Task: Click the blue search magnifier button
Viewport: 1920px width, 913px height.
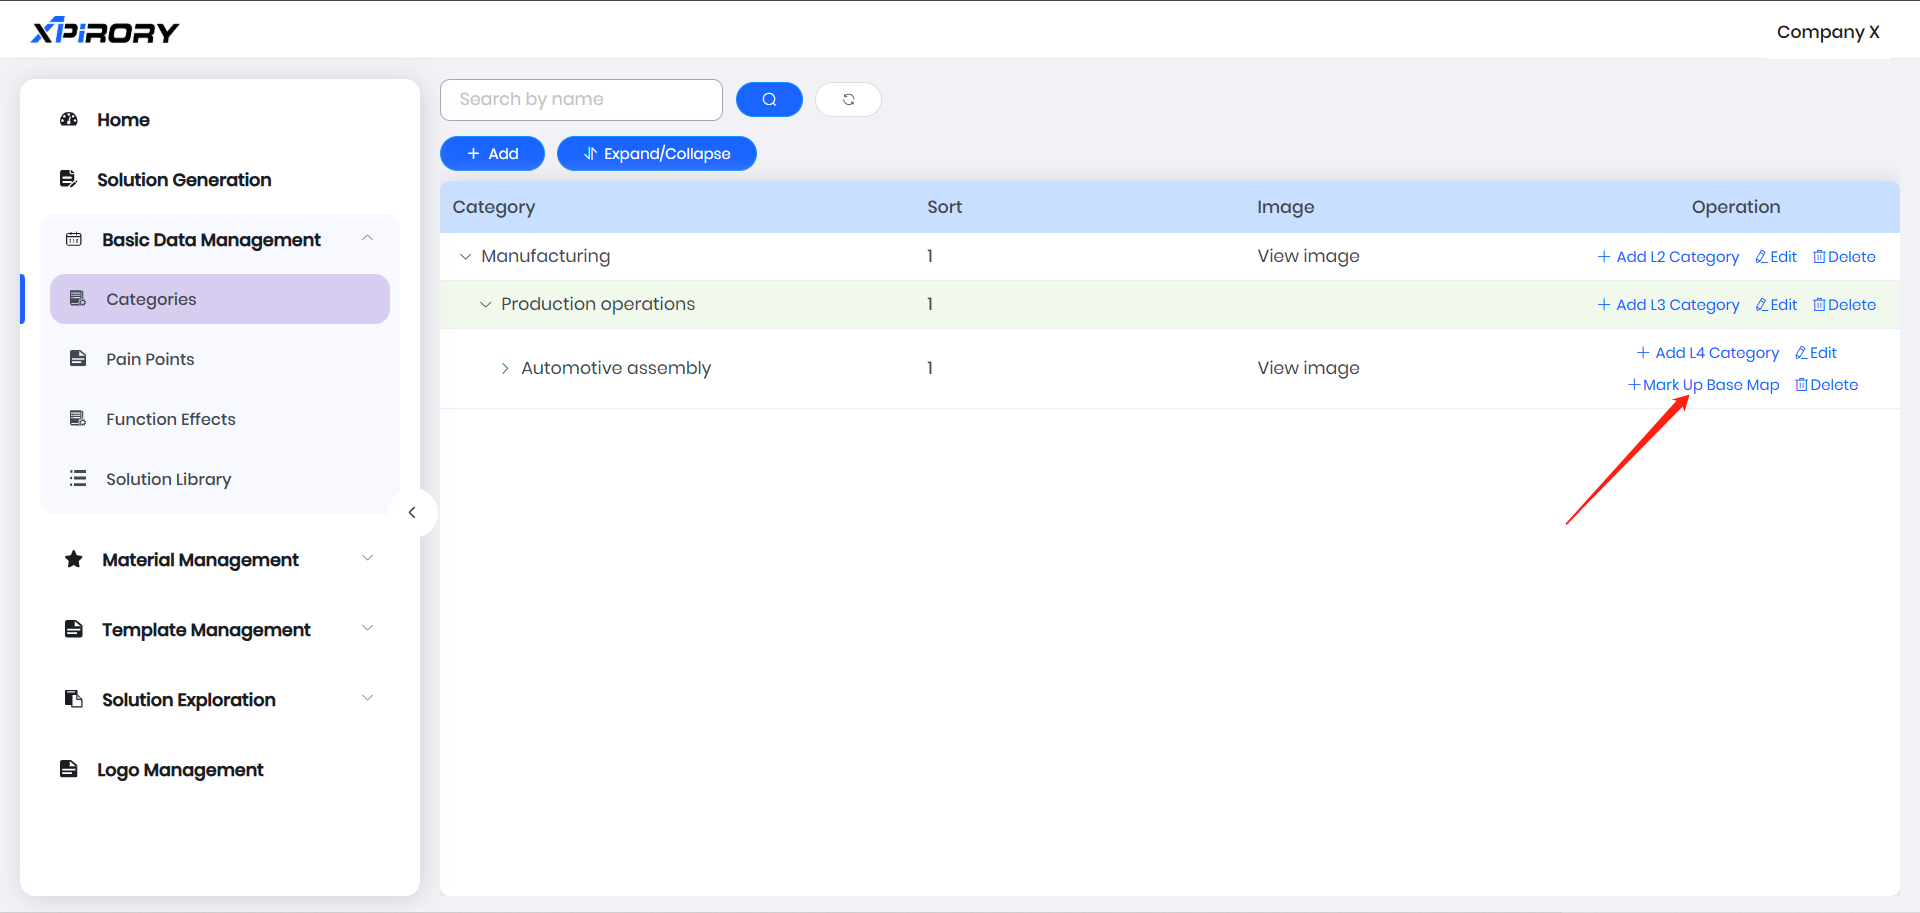Action: [x=769, y=99]
